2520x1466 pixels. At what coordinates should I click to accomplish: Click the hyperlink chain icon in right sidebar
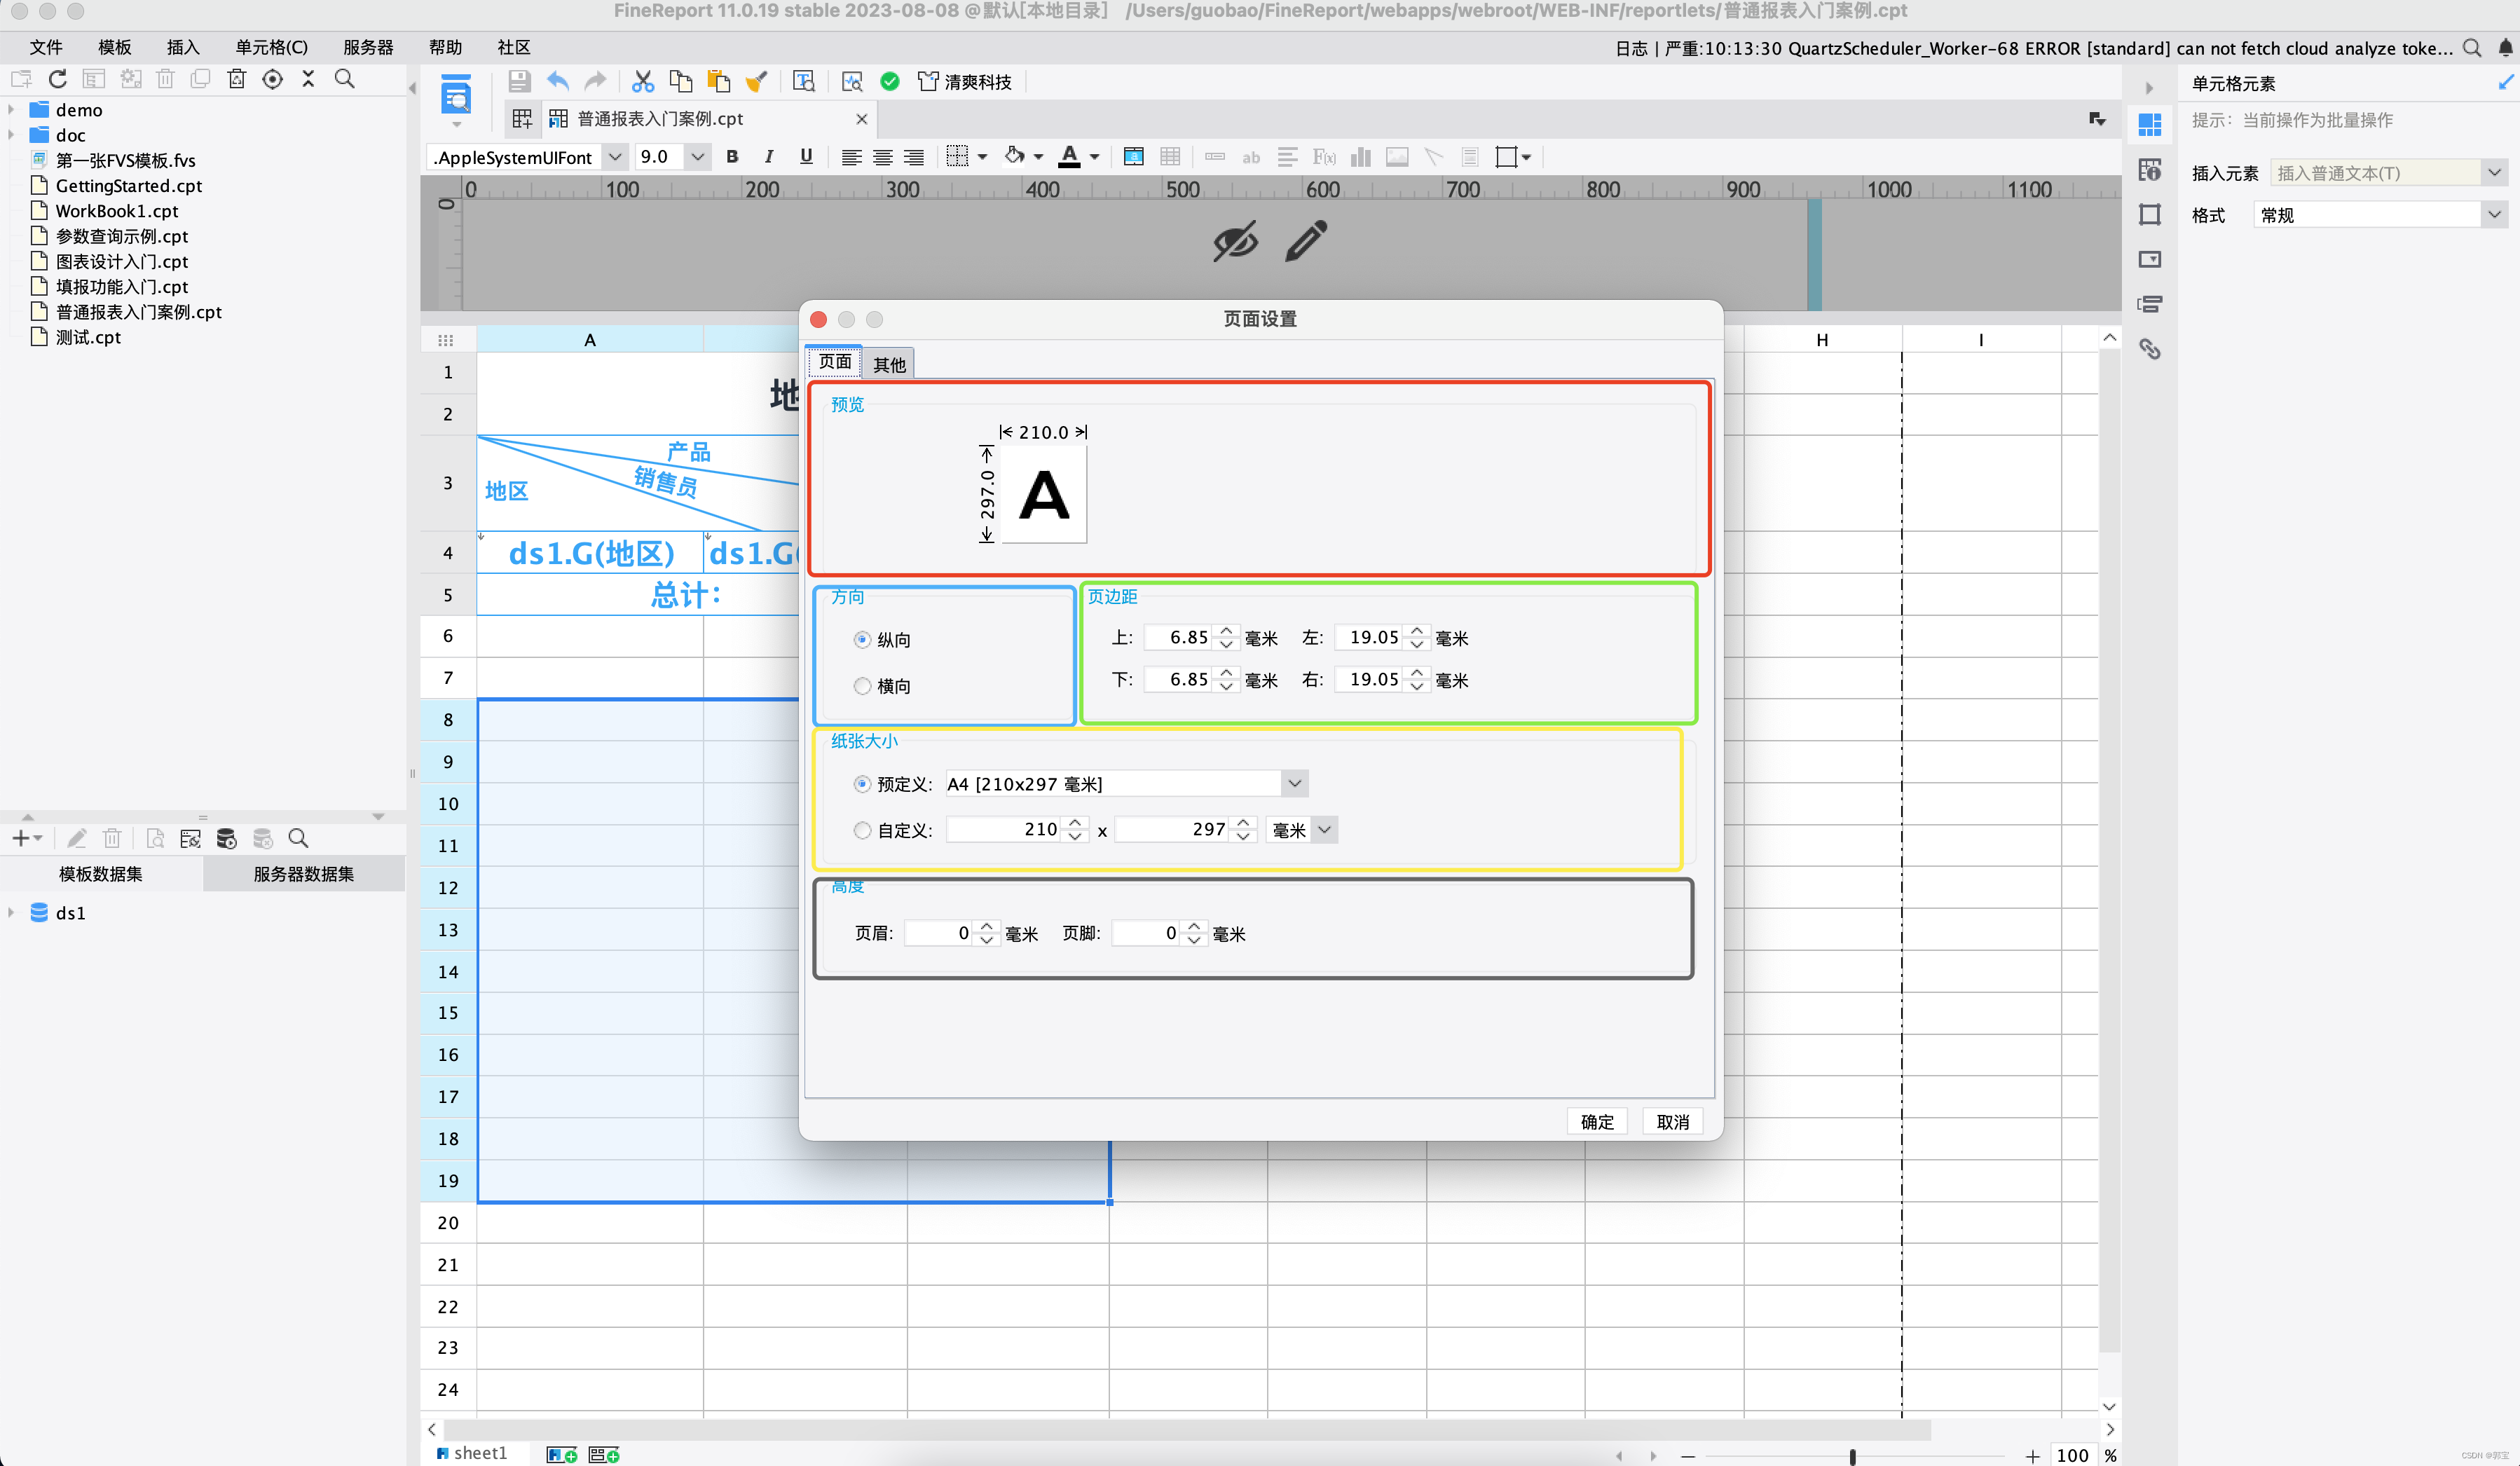(x=2149, y=349)
